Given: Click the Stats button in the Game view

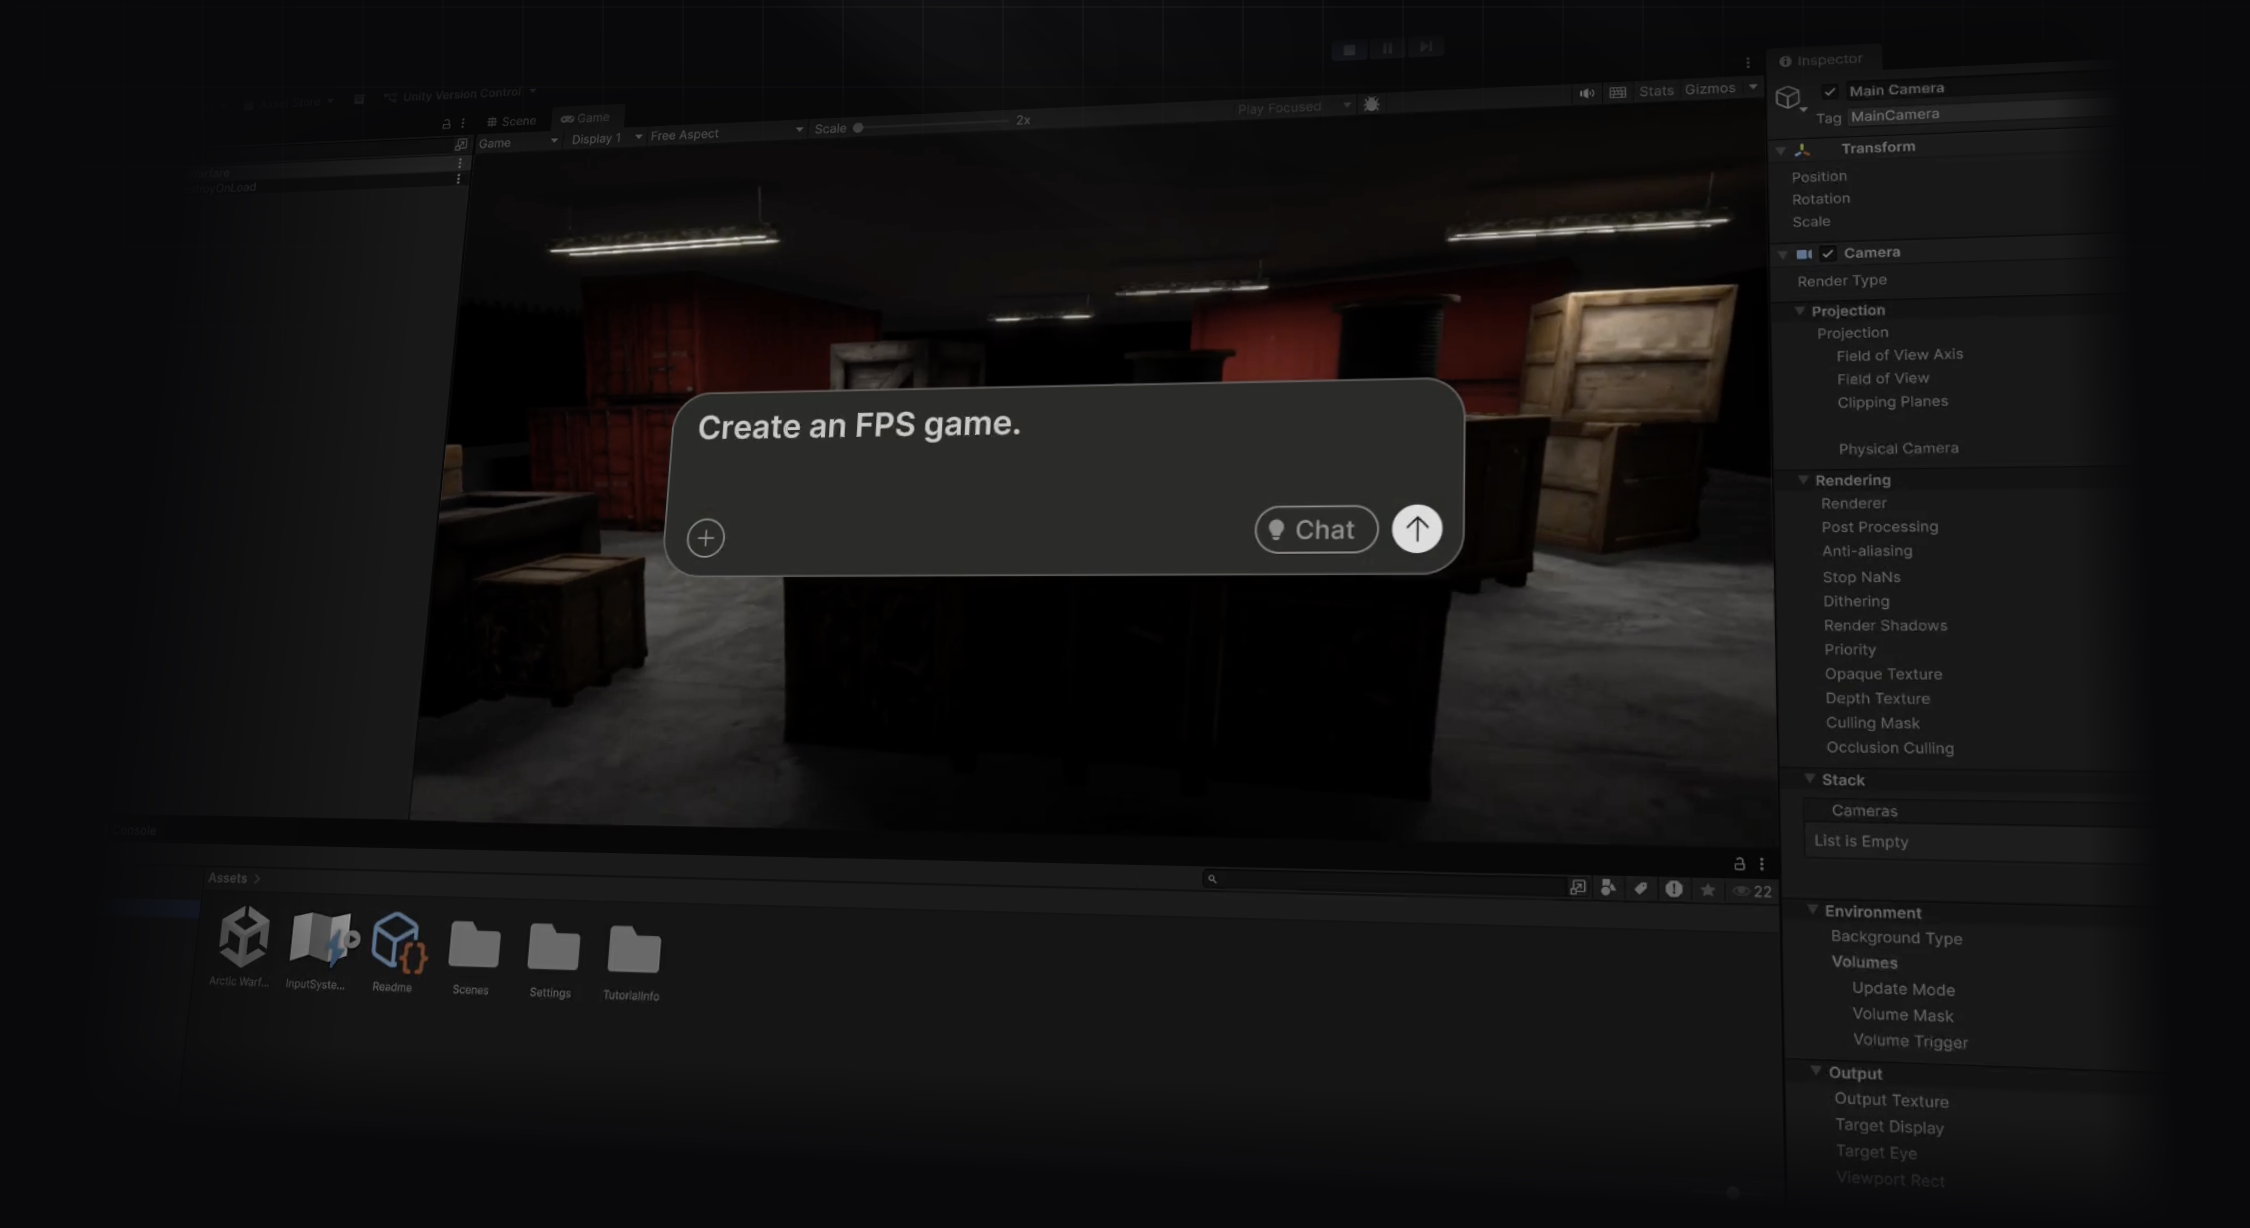Looking at the screenshot, I should pos(1655,90).
